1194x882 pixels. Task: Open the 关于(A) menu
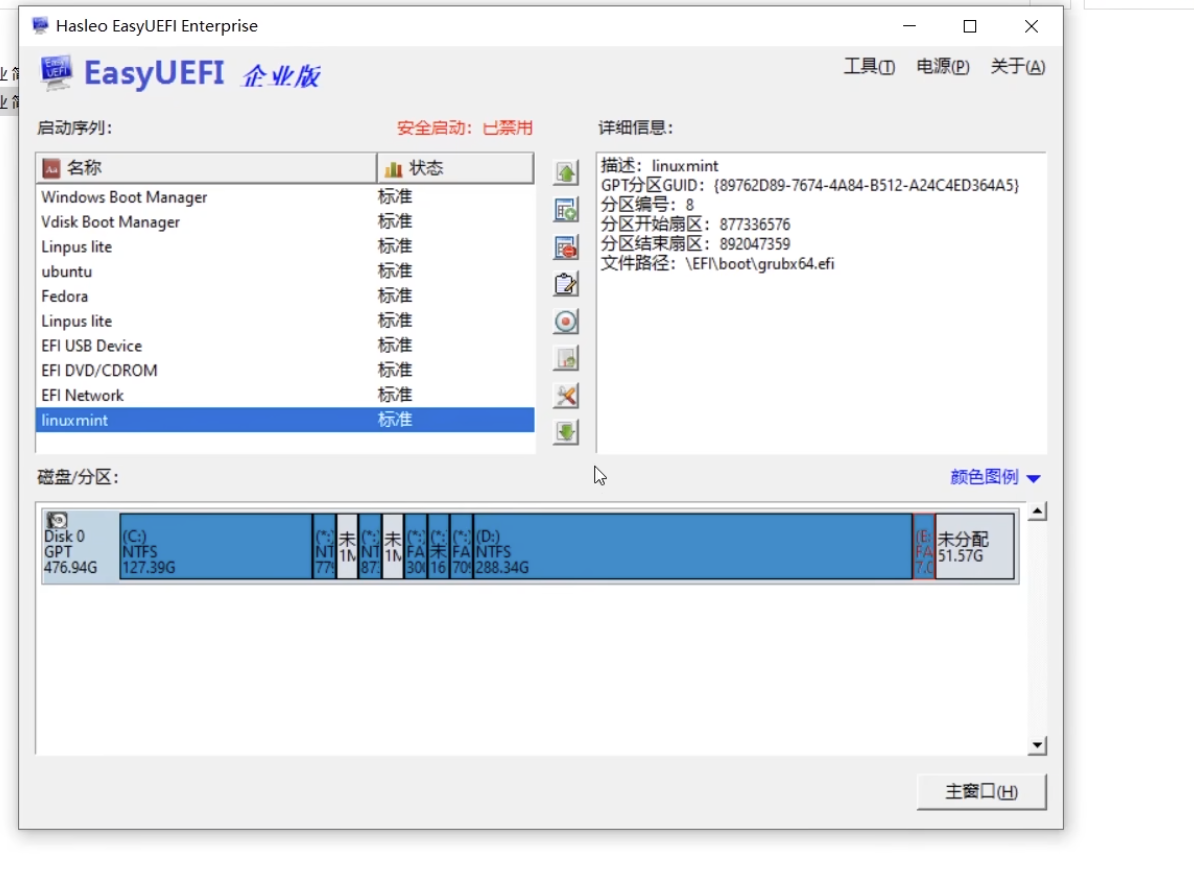point(1017,66)
